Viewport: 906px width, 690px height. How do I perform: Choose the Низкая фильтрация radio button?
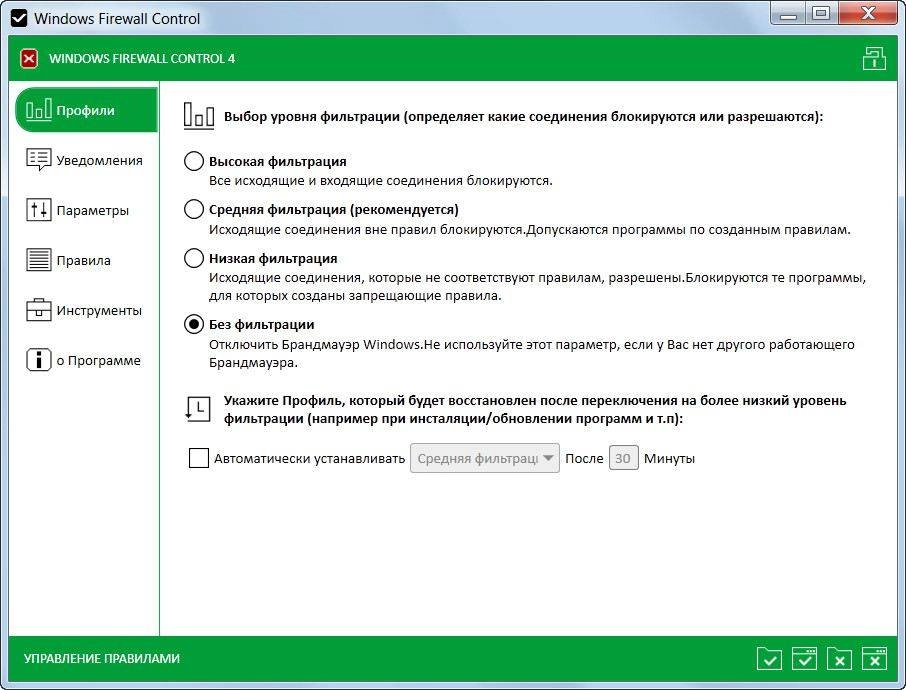pos(194,258)
